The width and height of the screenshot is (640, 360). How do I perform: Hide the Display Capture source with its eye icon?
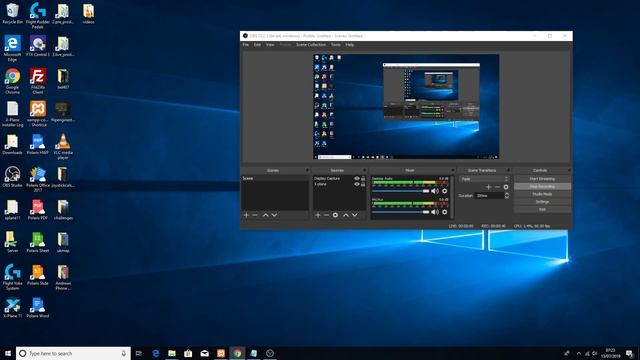357,178
